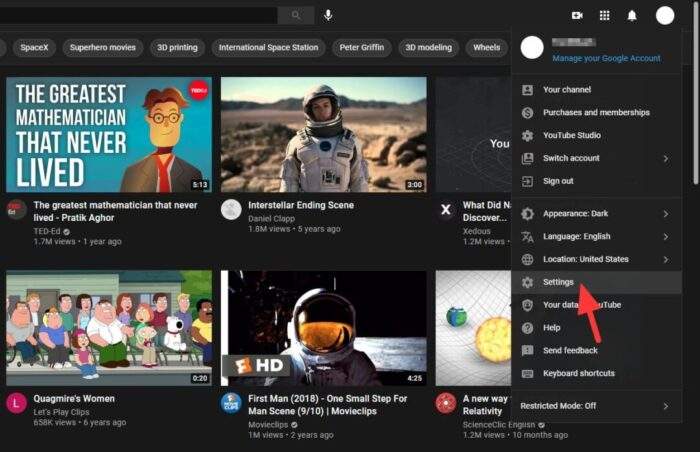
Task: Select Purchases and memberships
Action: click(x=596, y=113)
